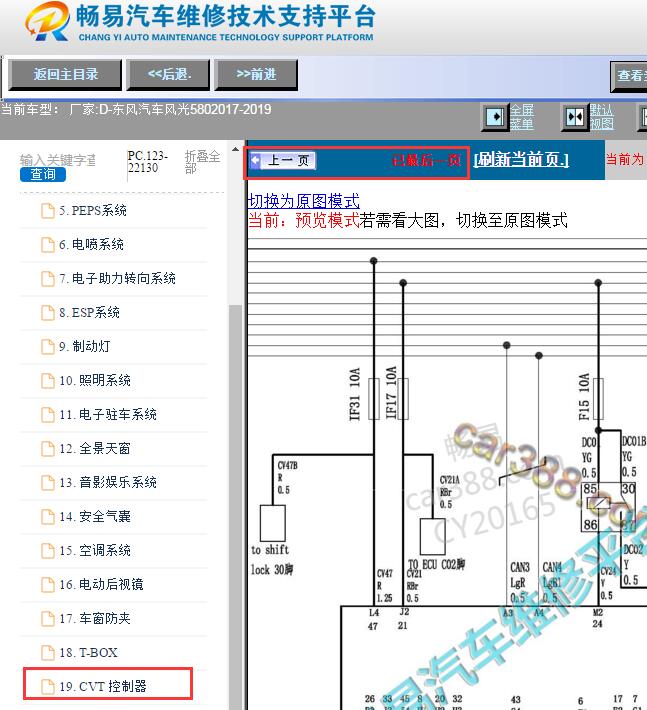Click document icon beside CVT 控制器
The height and width of the screenshot is (710, 647).
click(x=48, y=686)
